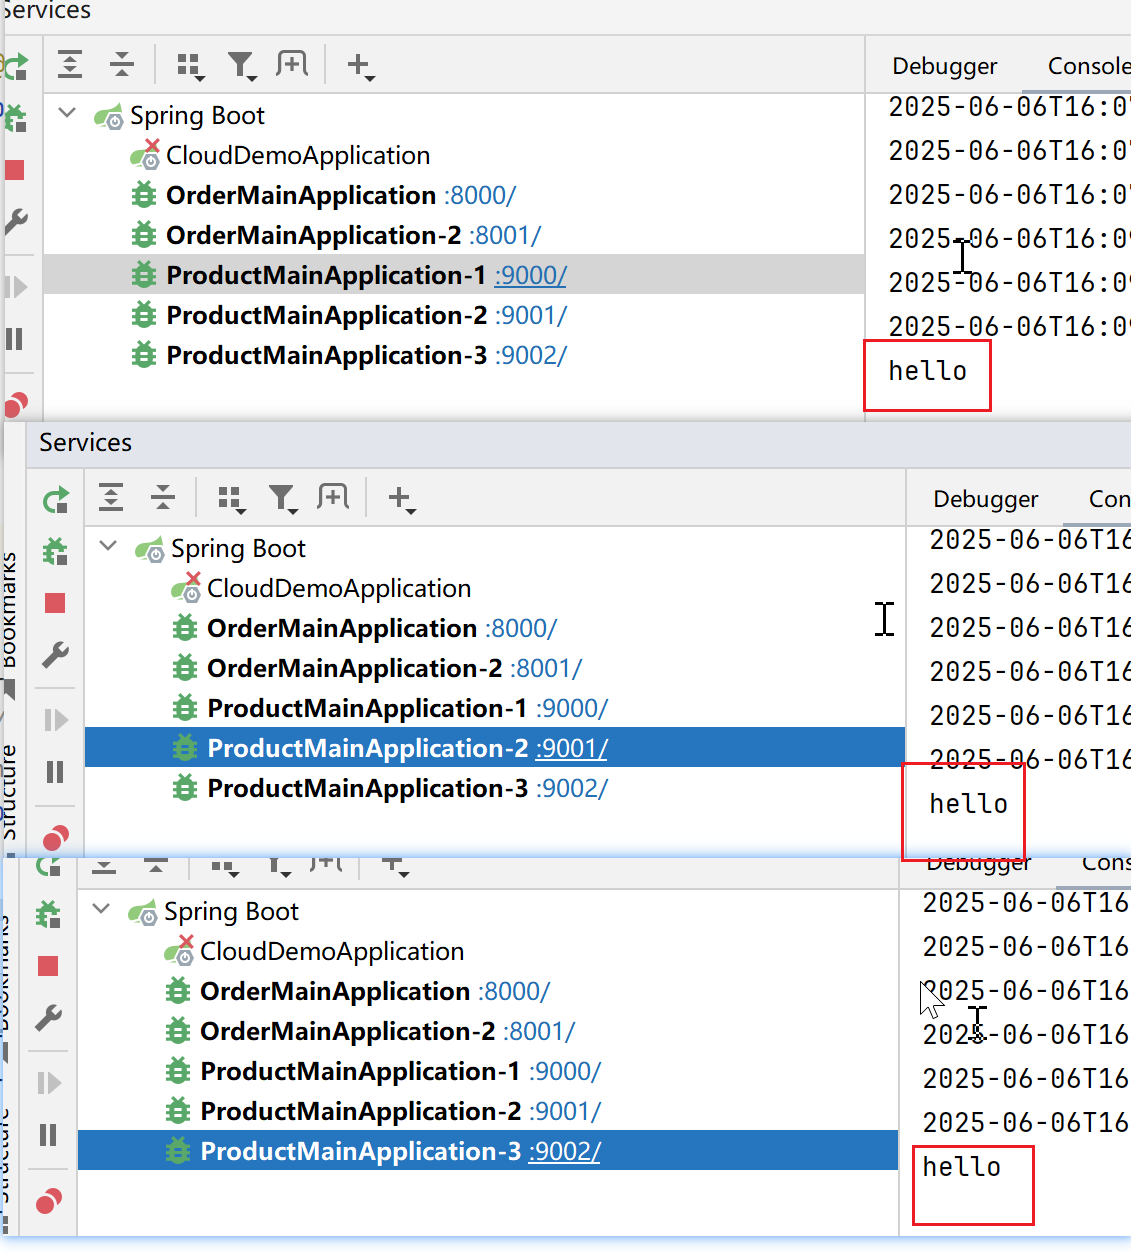Screen dimensions: 1131x1252
Task: Select ProductMainApplication-3 in the middle panel tree
Action: (x=368, y=788)
